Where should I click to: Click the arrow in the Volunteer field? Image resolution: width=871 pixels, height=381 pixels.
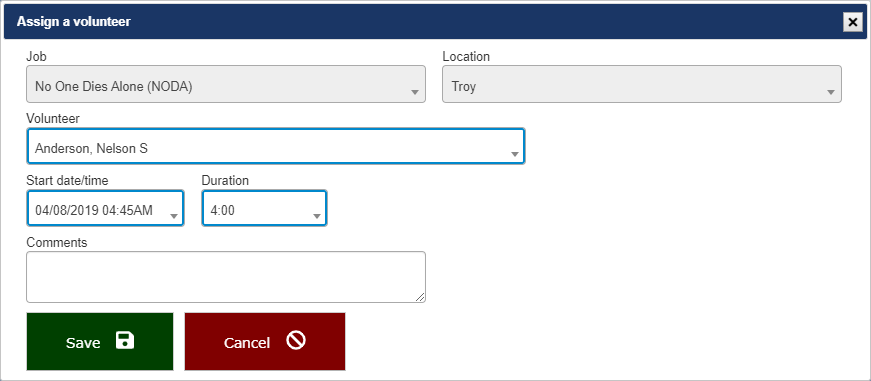pos(514,154)
